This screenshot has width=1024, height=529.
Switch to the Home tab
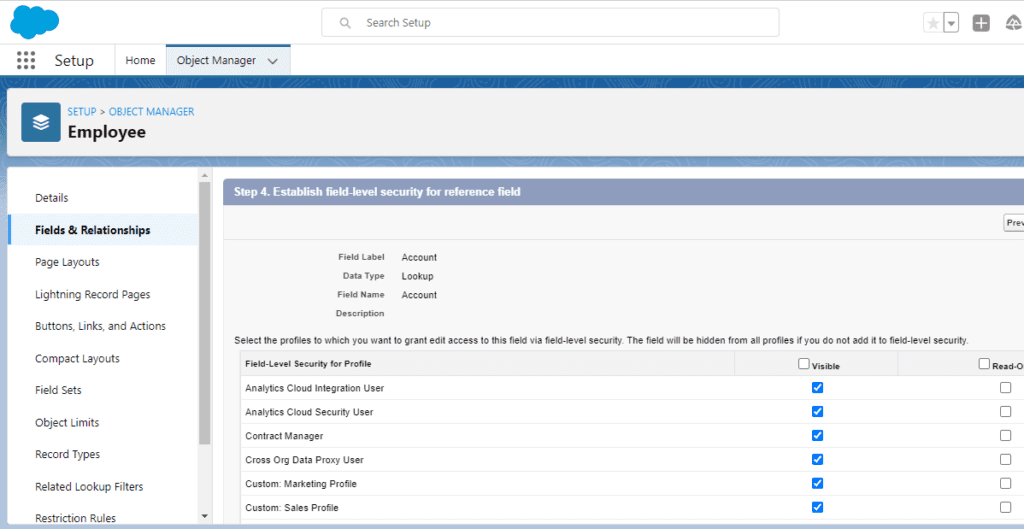(140, 60)
